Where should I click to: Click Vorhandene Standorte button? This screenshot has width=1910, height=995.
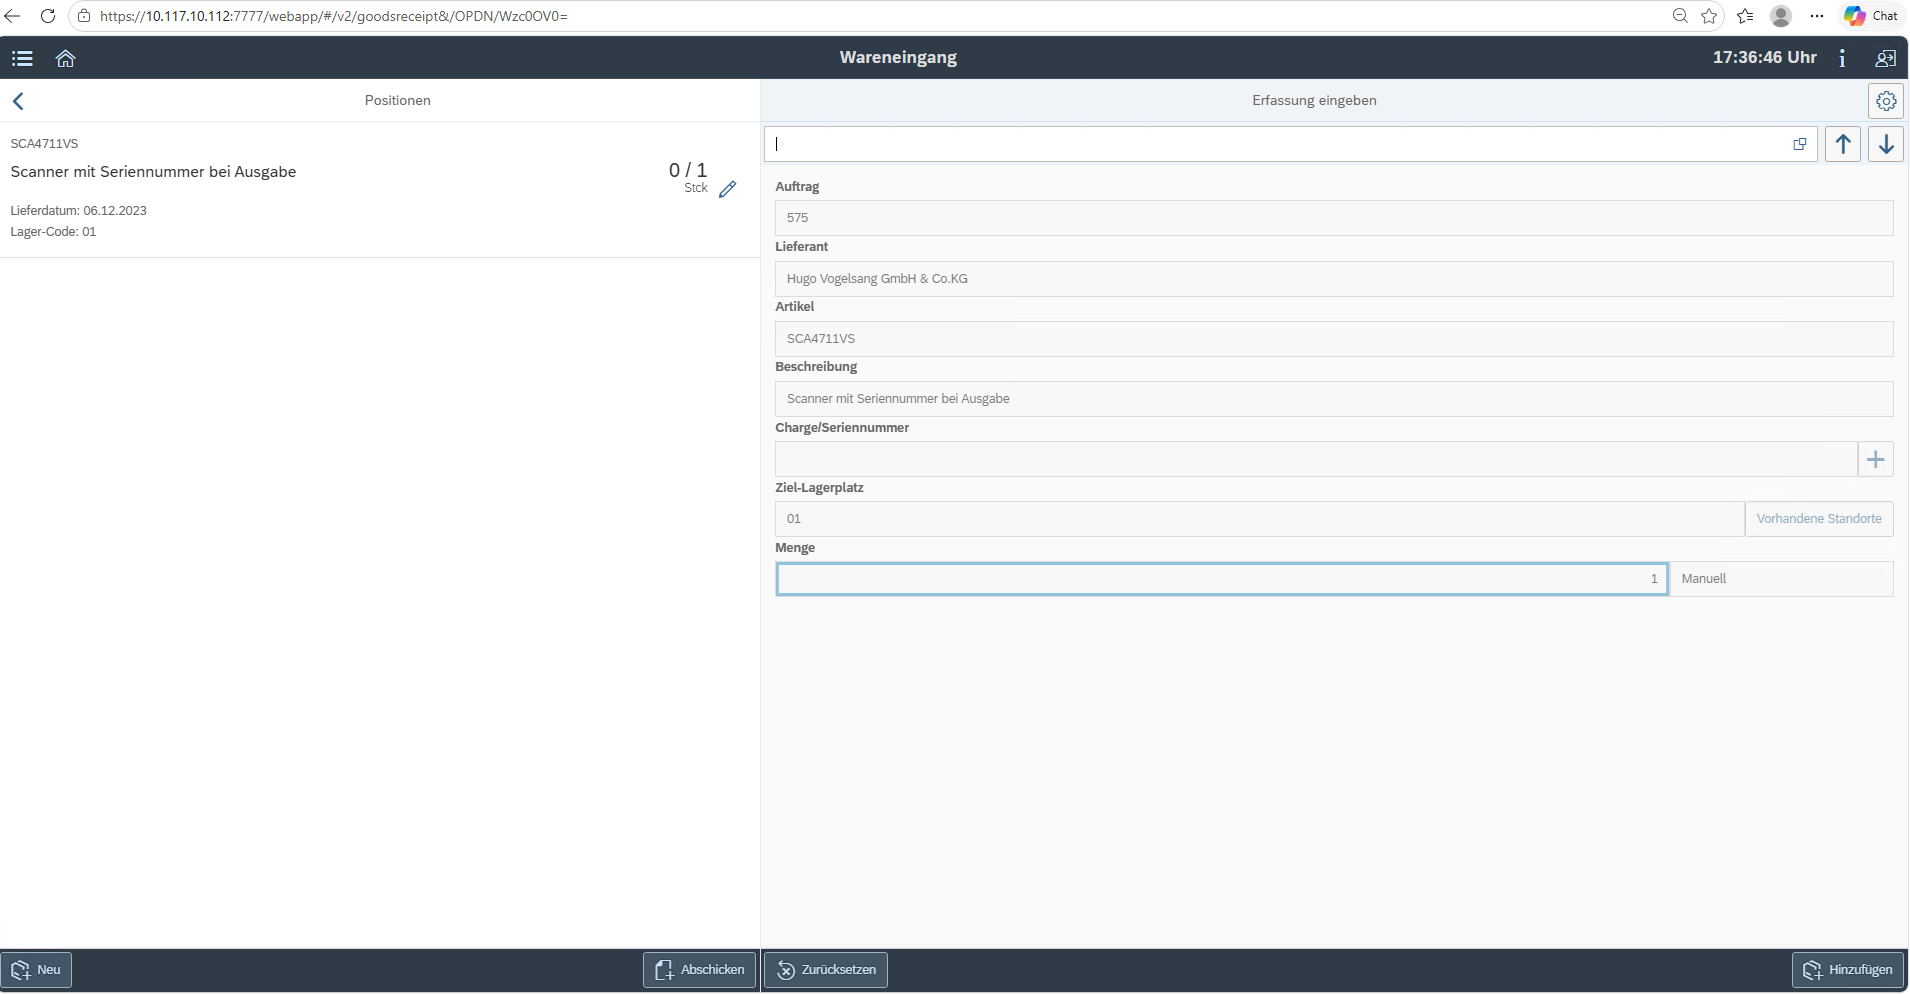[x=1819, y=519]
